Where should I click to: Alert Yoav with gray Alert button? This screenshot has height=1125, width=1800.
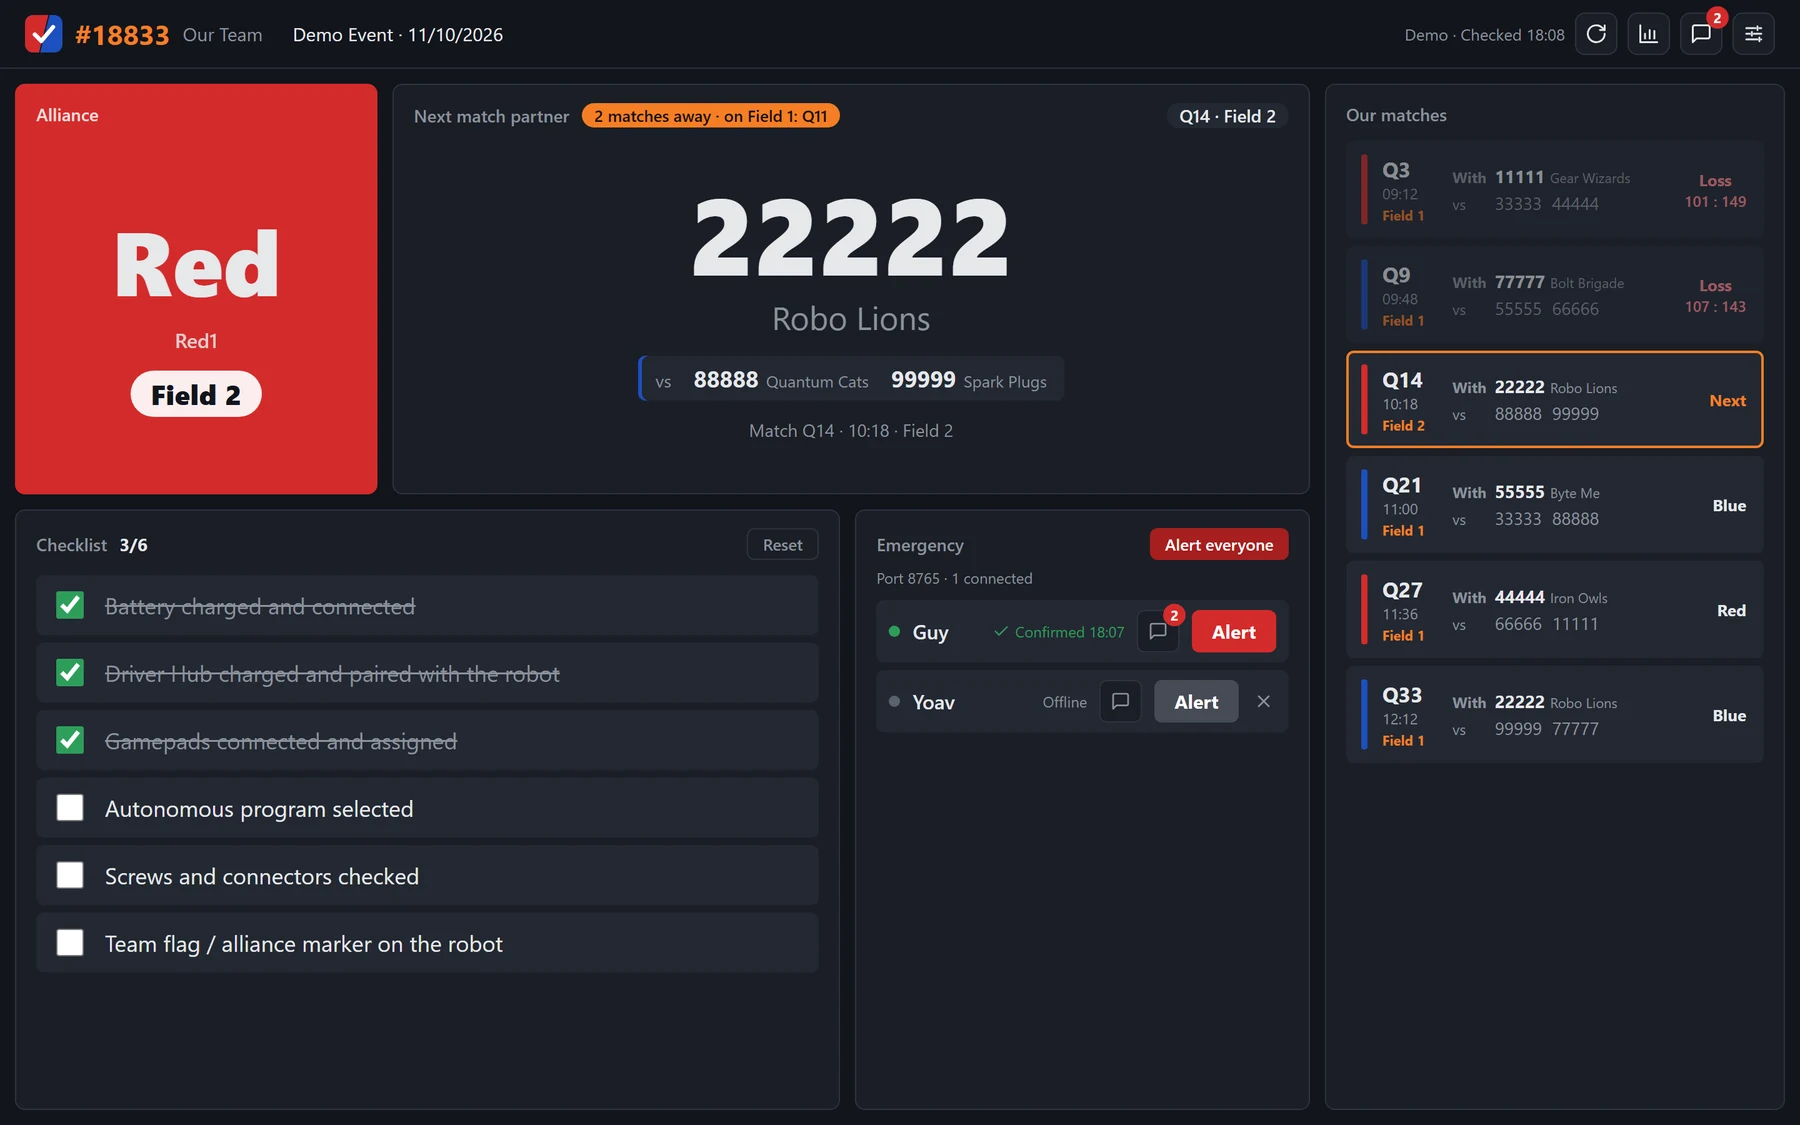[1196, 702]
